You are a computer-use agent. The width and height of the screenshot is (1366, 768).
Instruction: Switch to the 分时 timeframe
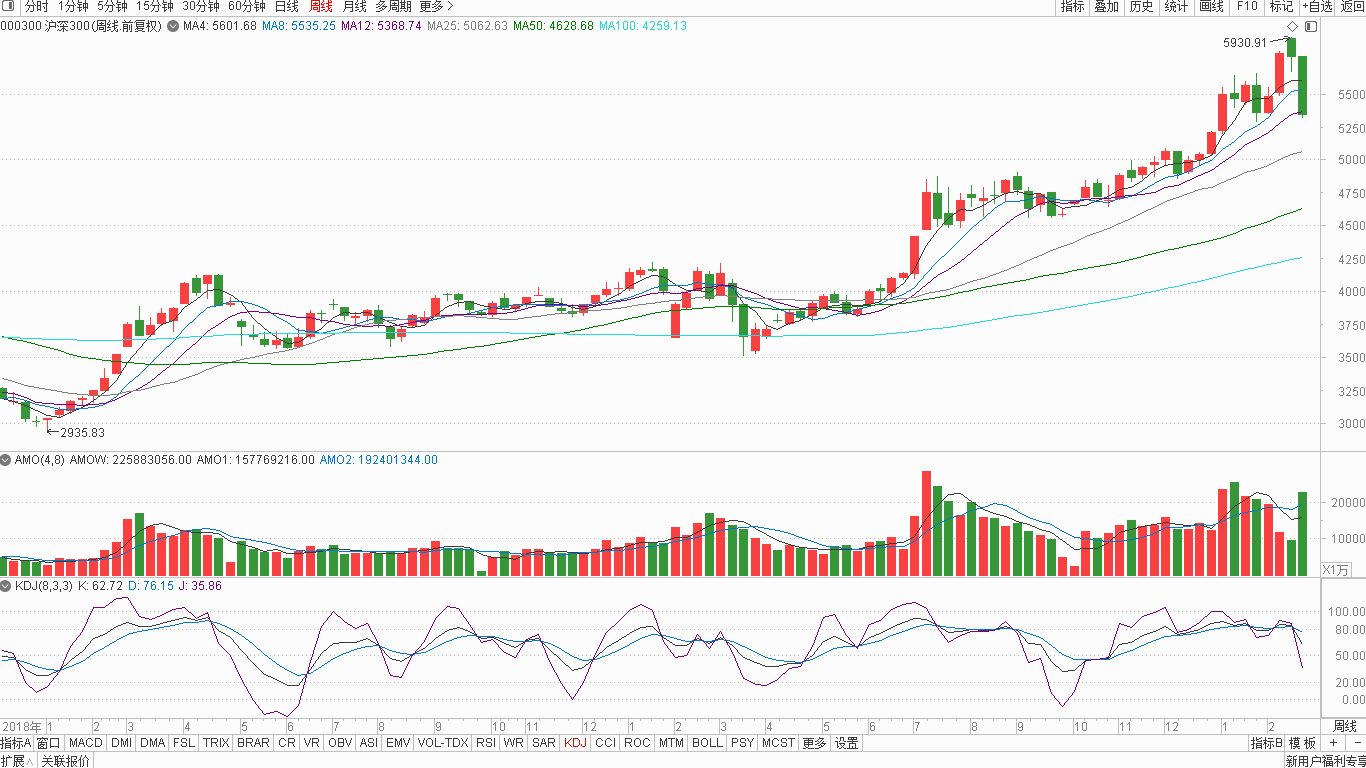(x=36, y=6)
